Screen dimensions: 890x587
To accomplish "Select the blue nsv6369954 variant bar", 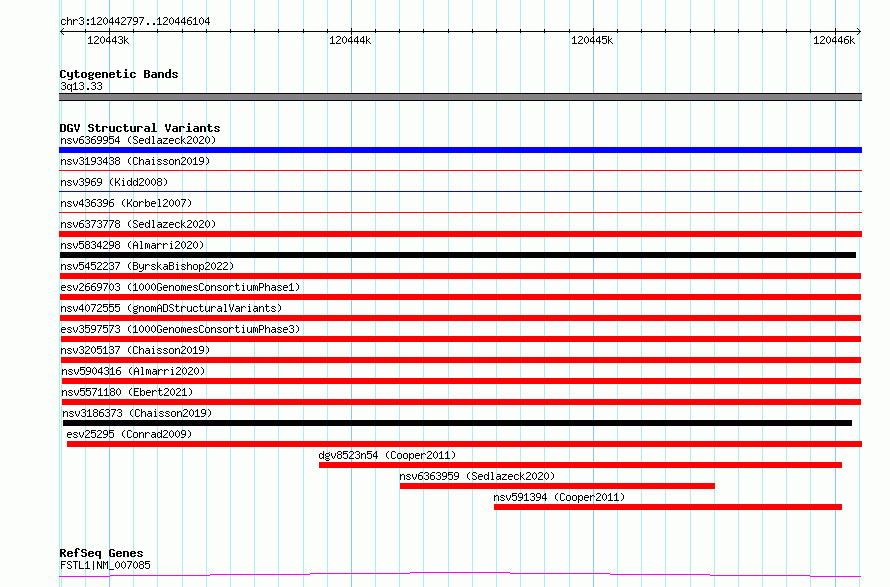I will tap(460, 150).
